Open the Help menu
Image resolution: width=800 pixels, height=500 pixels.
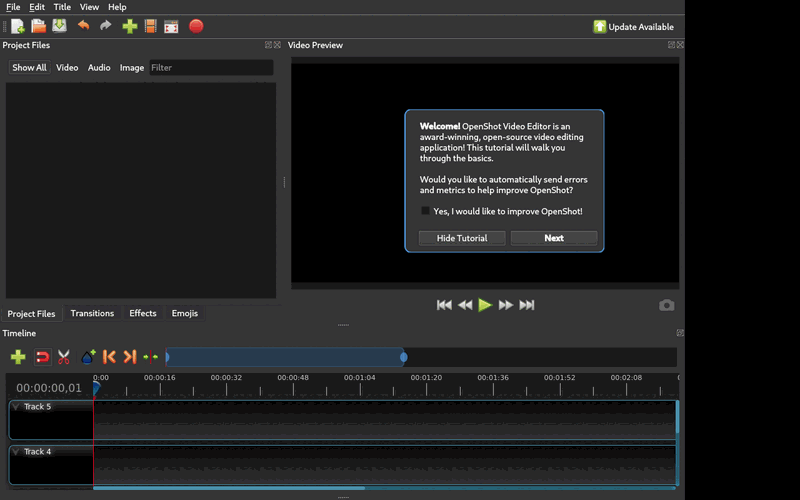point(117,7)
